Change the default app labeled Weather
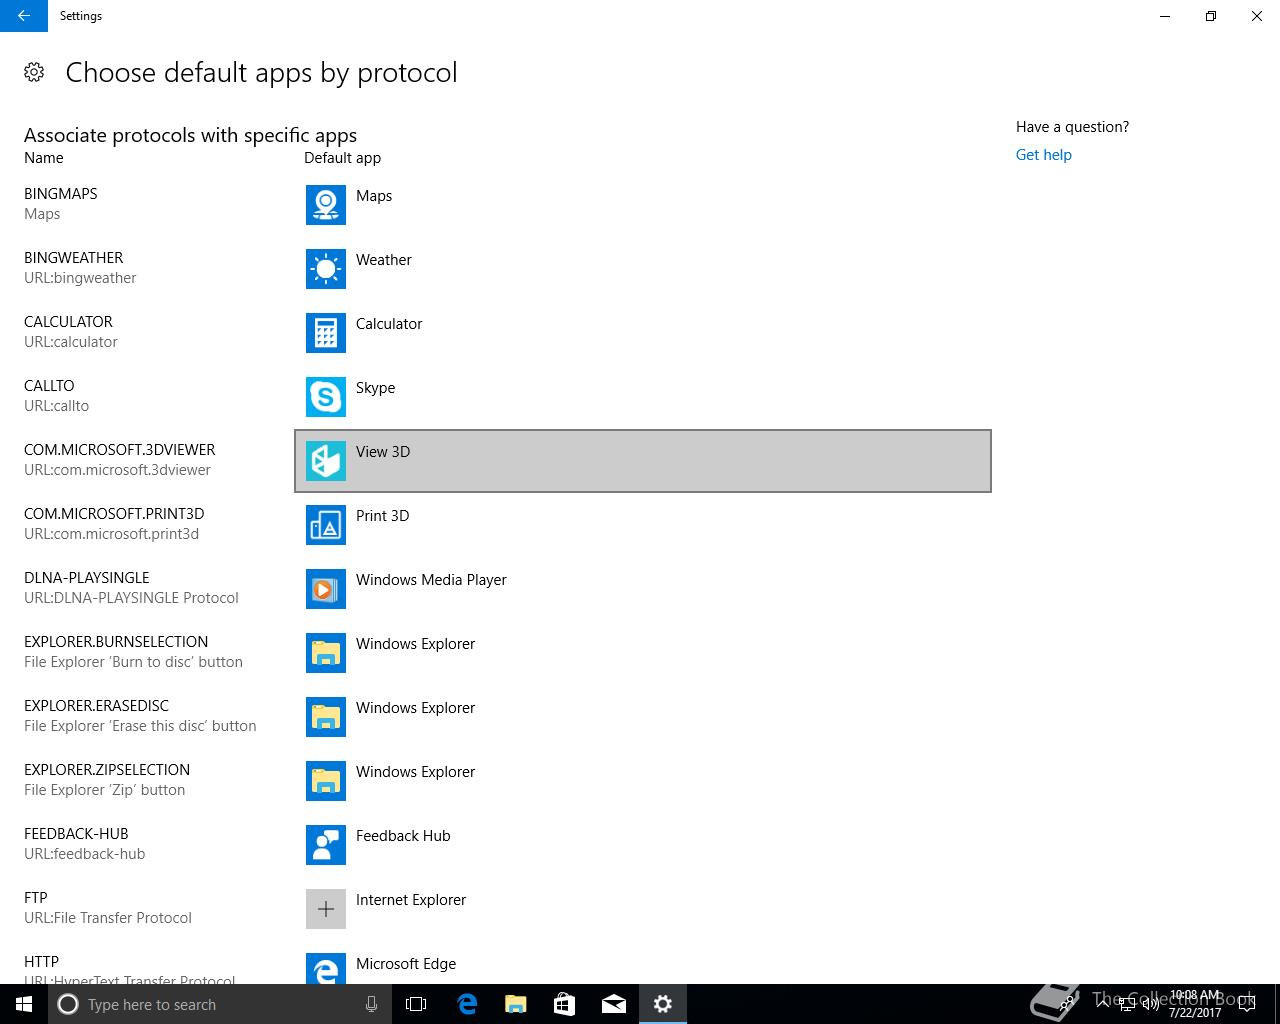Viewport: 1280px width, 1024px height. pos(384,260)
